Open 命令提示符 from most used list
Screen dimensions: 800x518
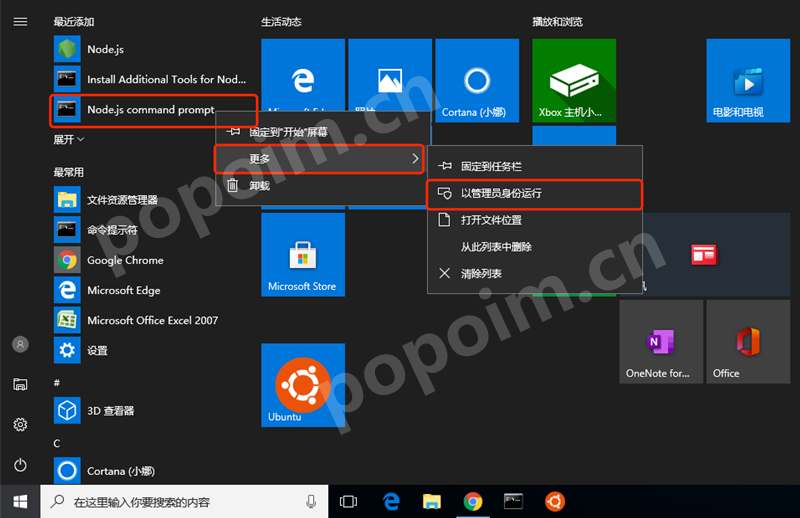(153, 230)
